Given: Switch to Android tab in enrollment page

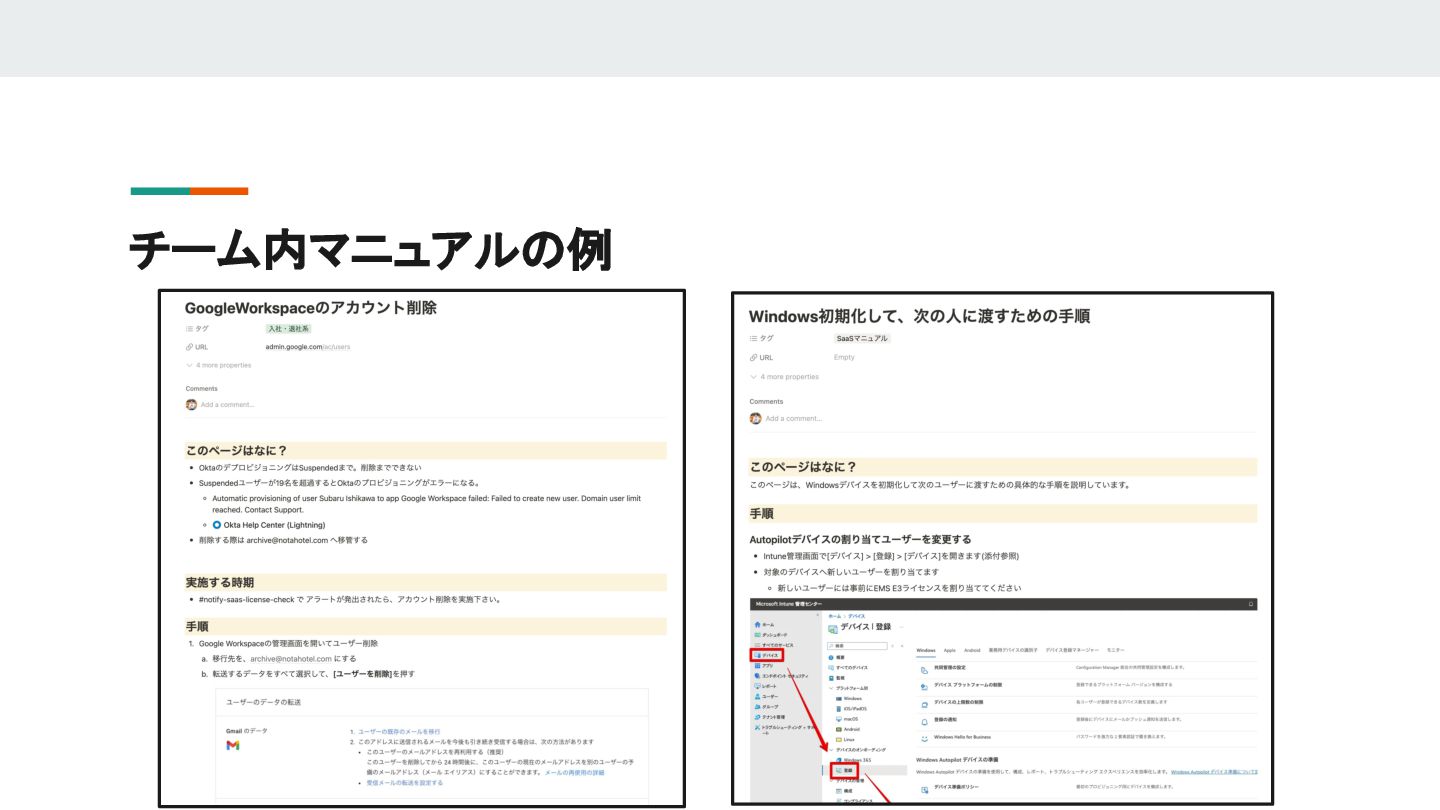Looking at the screenshot, I should point(972,650).
